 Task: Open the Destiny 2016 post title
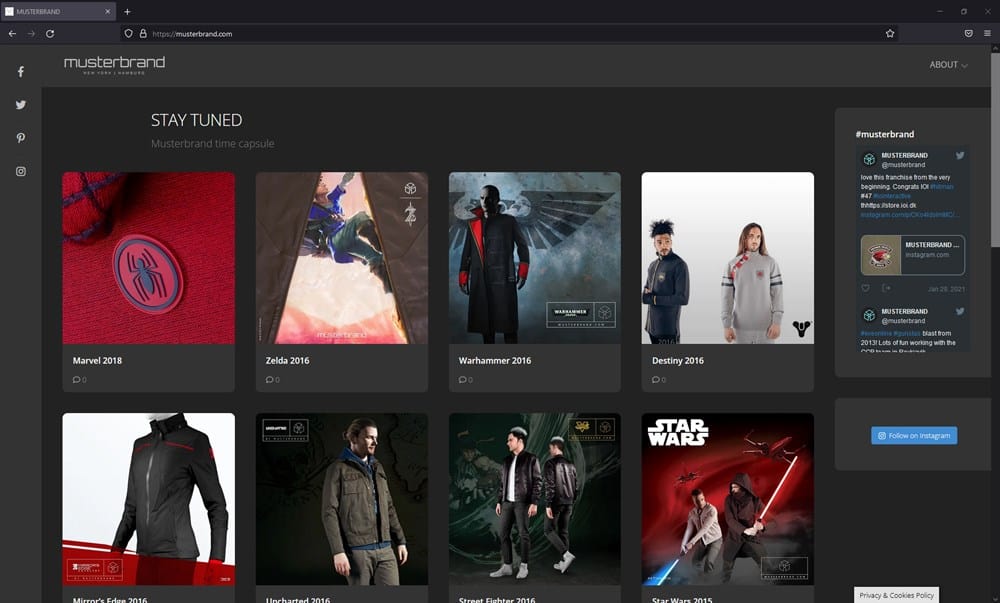point(677,360)
